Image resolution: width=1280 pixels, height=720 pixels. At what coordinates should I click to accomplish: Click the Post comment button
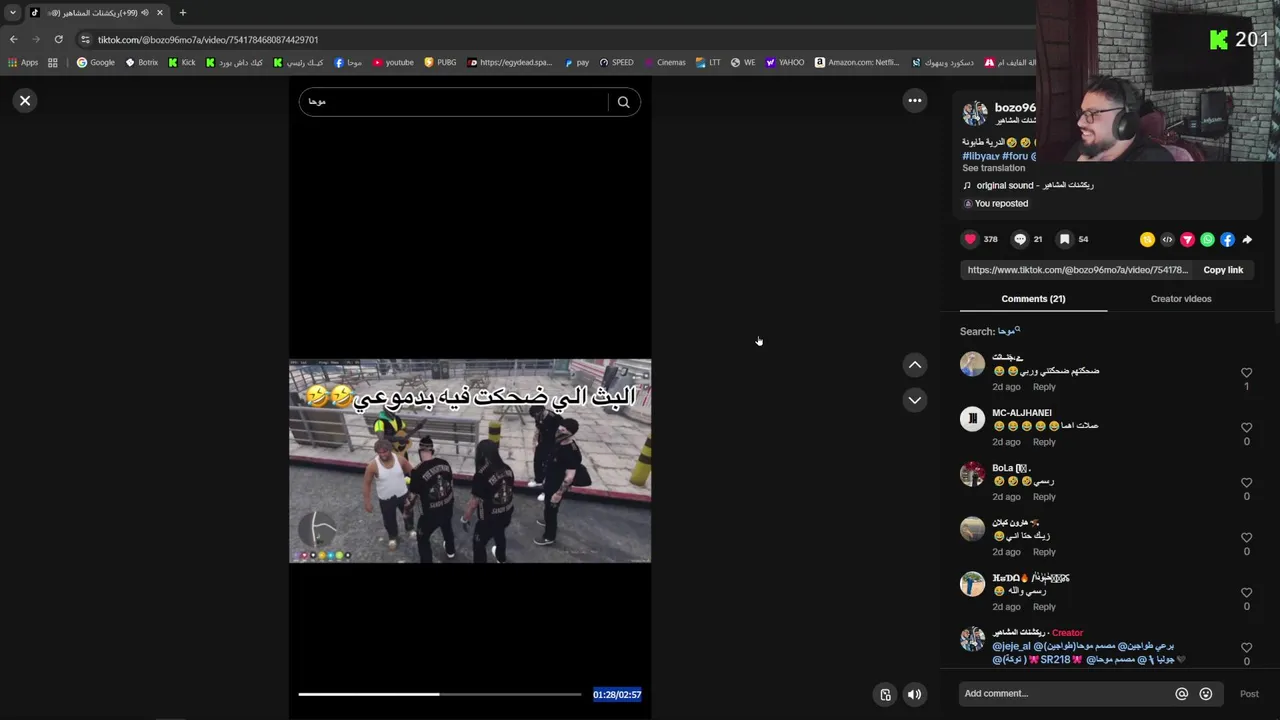pyautogui.click(x=1249, y=694)
